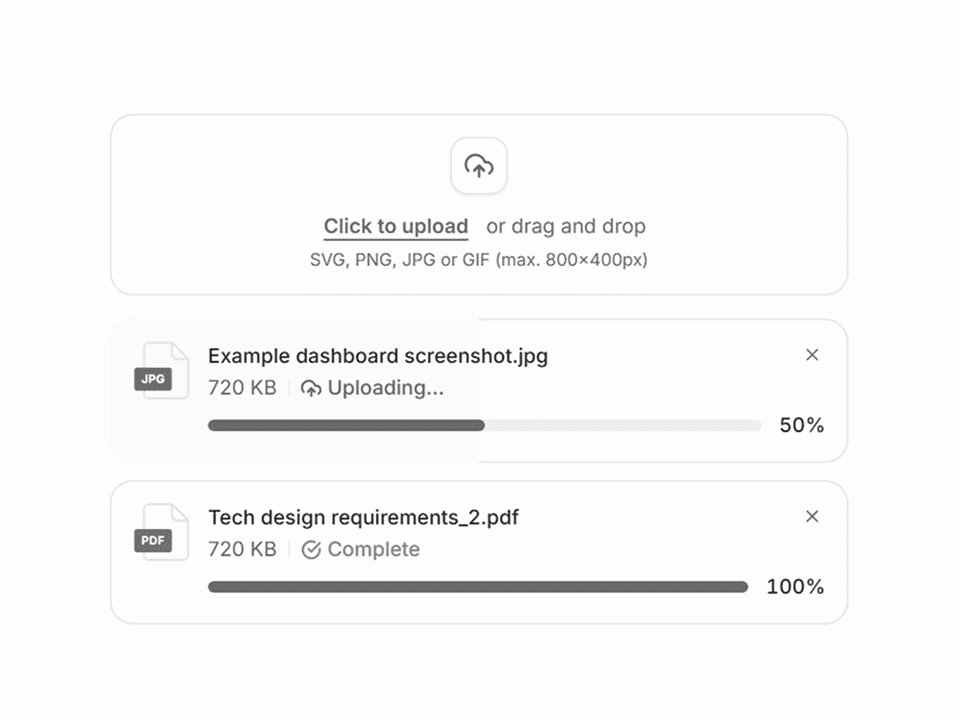
Task: Click the JPG file type icon
Action: click(x=159, y=371)
